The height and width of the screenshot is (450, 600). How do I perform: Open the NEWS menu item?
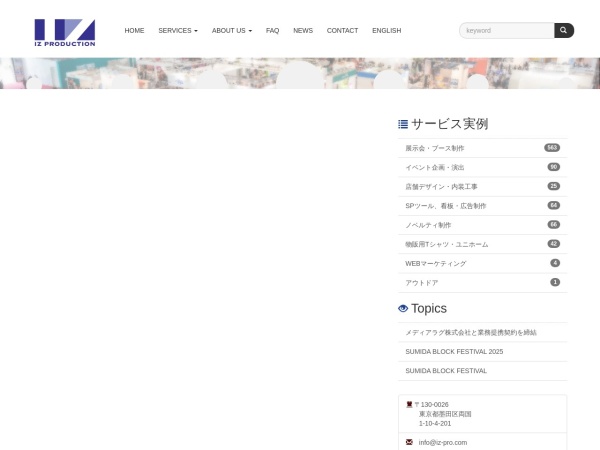(x=303, y=31)
